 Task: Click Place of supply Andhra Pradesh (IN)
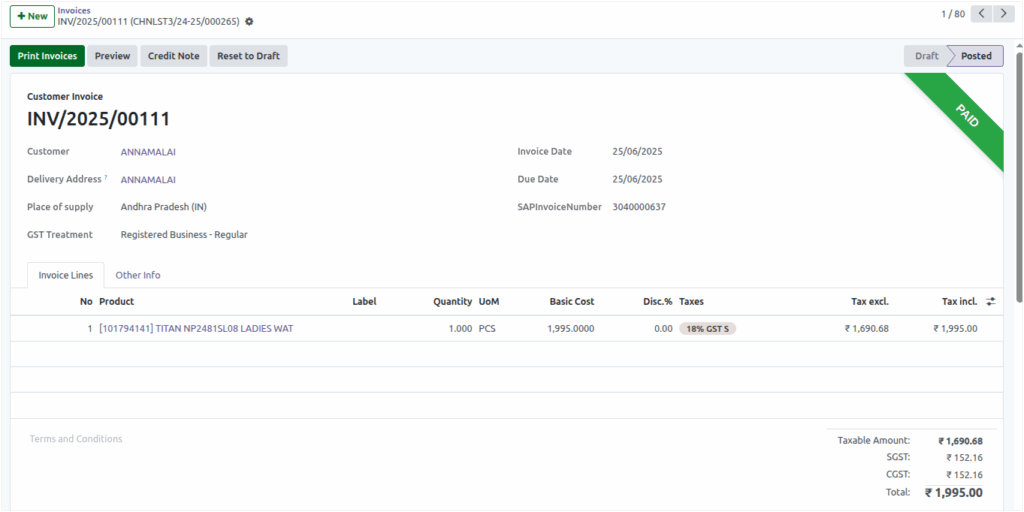point(164,207)
